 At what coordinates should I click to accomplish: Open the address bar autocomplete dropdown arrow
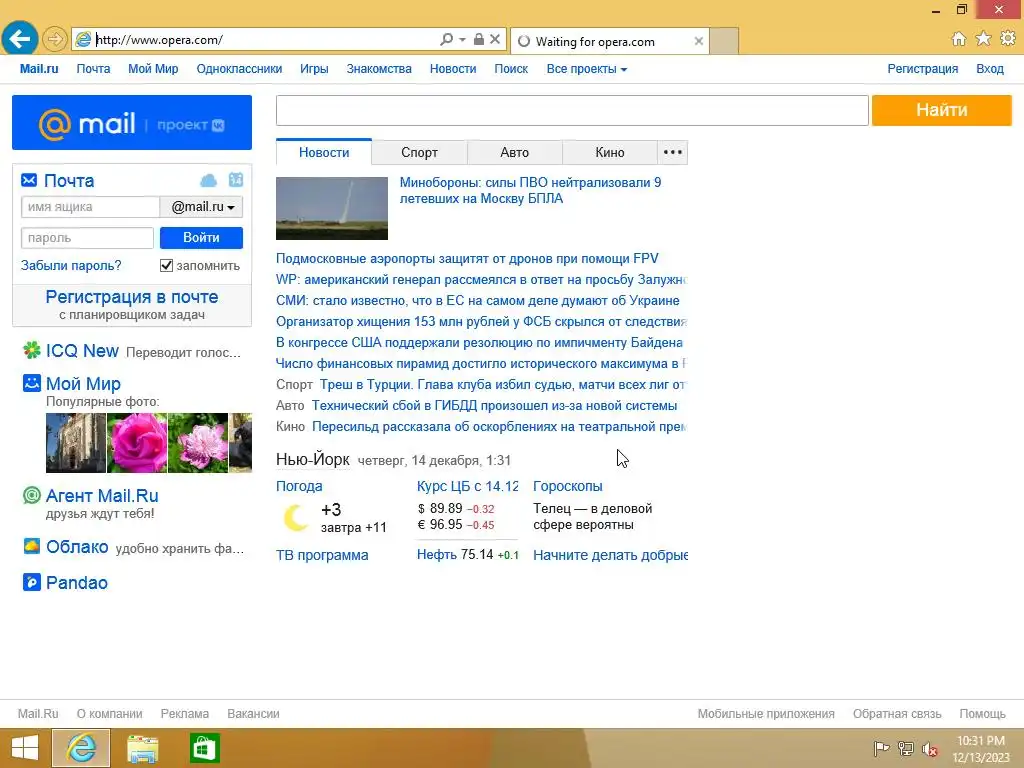[462, 40]
